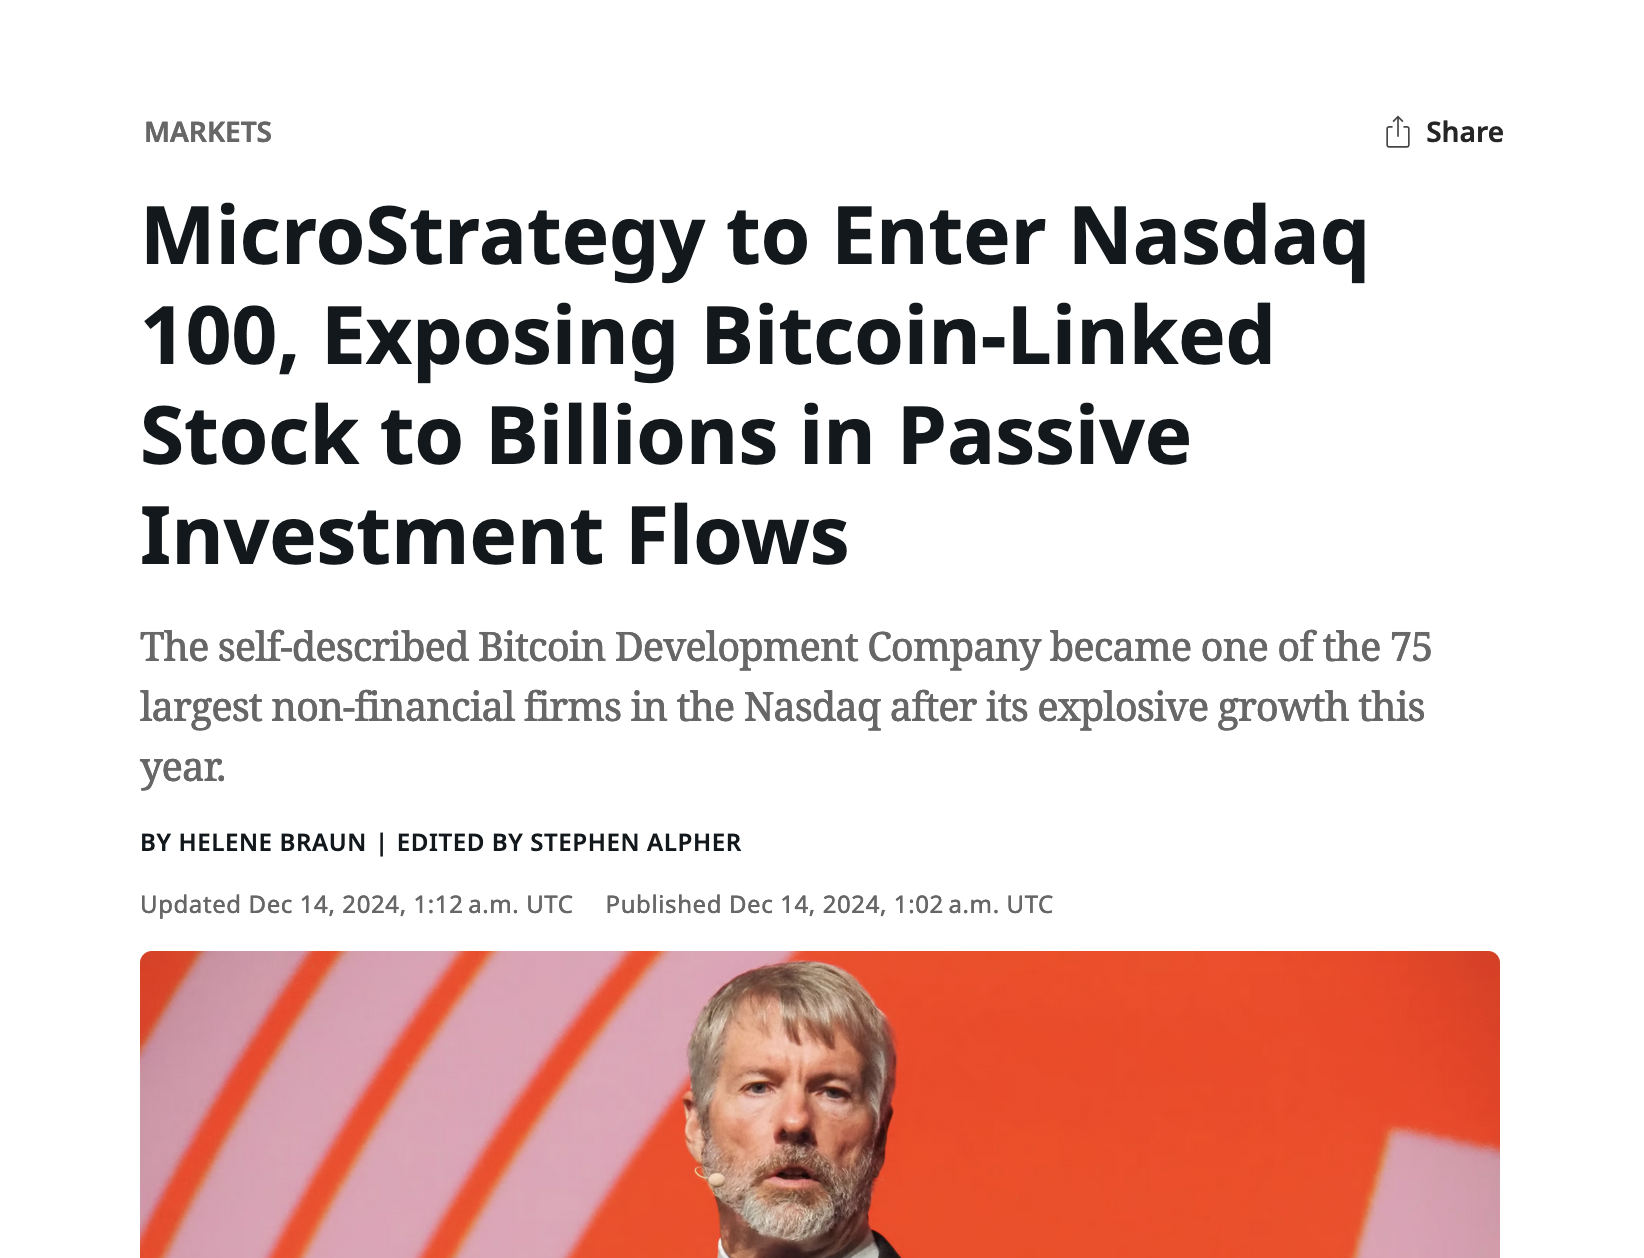Click the Updated Dec 14 timestamp
The height and width of the screenshot is (1258, 1644).
click(356, 905)
